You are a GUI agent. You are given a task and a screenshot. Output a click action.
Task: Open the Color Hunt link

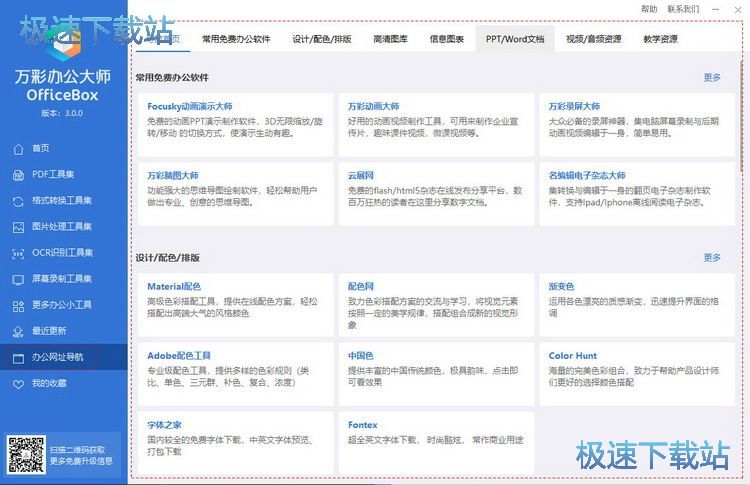[573, 356]
